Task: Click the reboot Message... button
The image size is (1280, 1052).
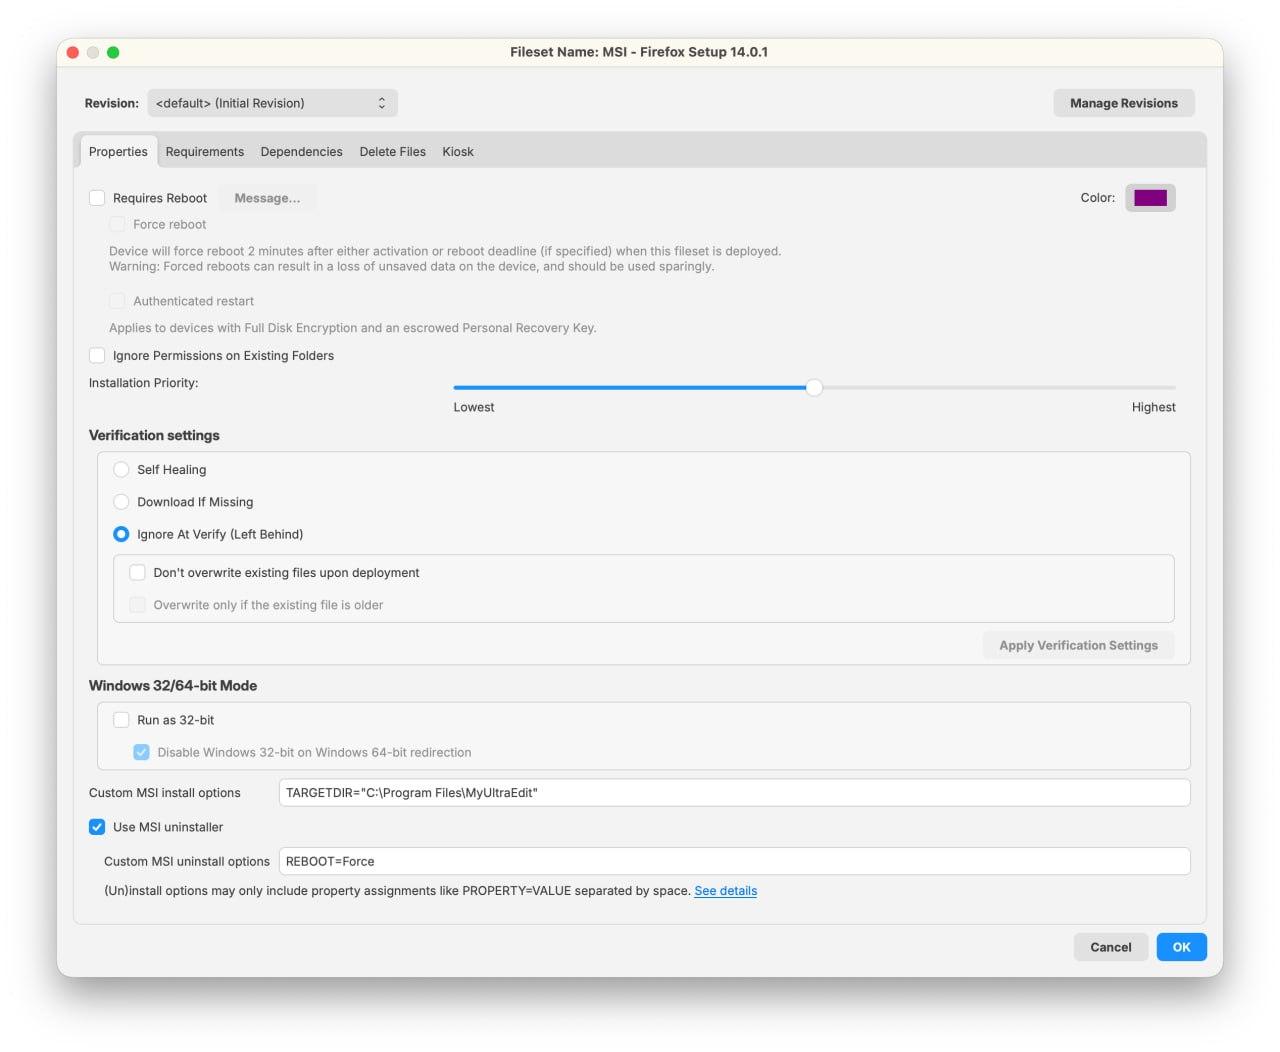Action: point(267,198)
